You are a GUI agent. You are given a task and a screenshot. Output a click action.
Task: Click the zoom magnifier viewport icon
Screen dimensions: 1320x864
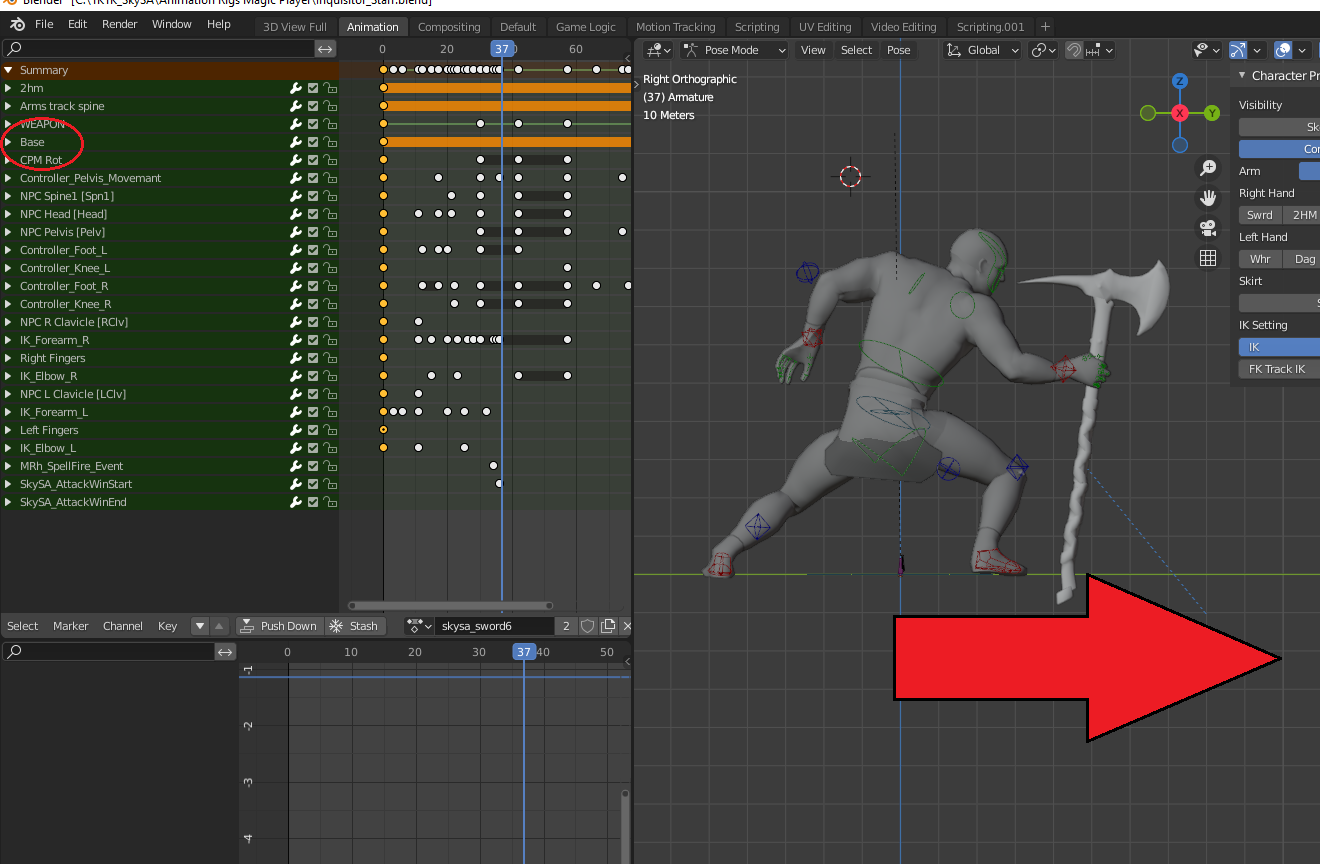(x=1208, y=168)
